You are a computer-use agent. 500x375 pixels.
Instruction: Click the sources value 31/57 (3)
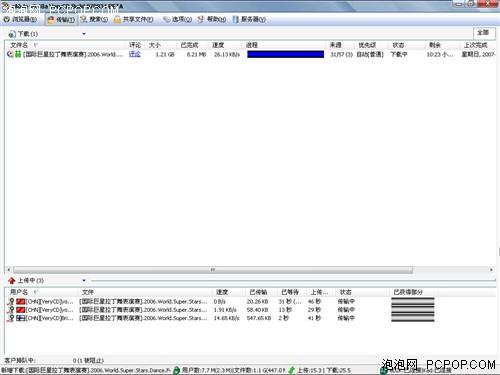point(341,54)
